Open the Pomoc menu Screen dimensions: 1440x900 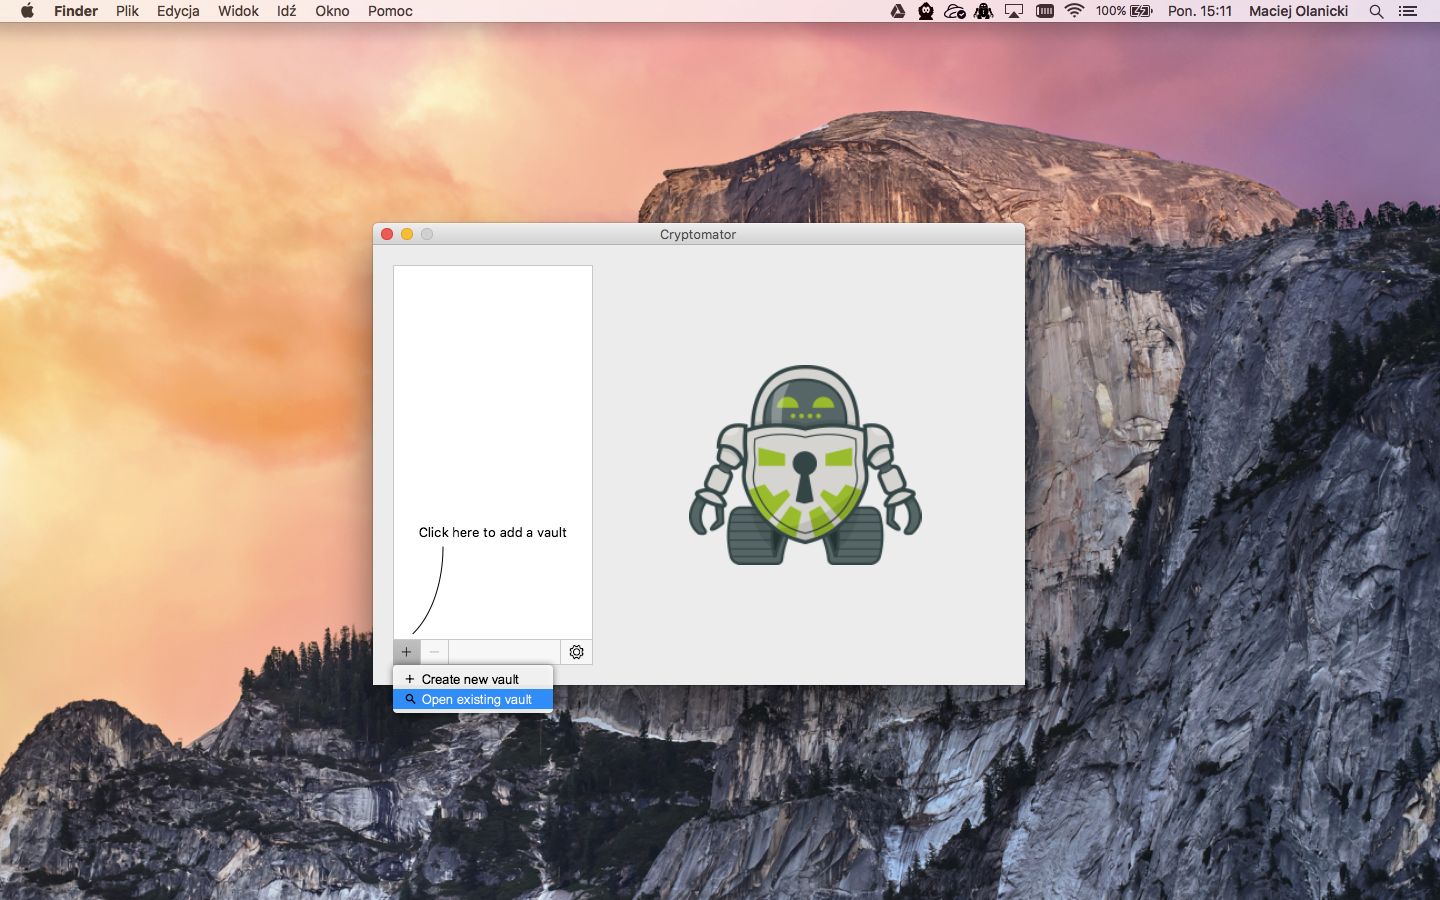390,11
